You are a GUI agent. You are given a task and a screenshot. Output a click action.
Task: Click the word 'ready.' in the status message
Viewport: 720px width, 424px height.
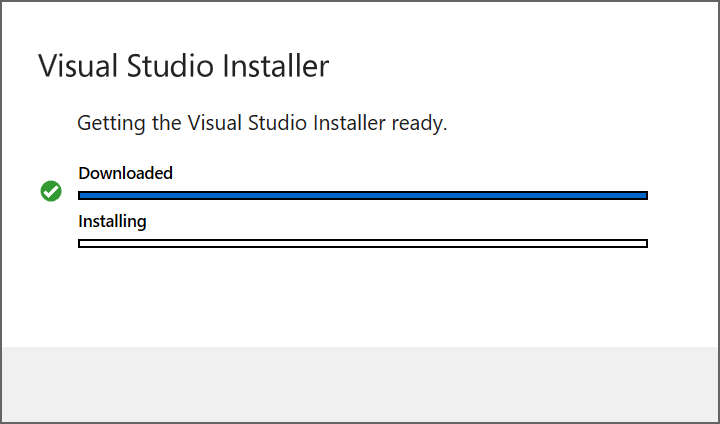(419, 124)
